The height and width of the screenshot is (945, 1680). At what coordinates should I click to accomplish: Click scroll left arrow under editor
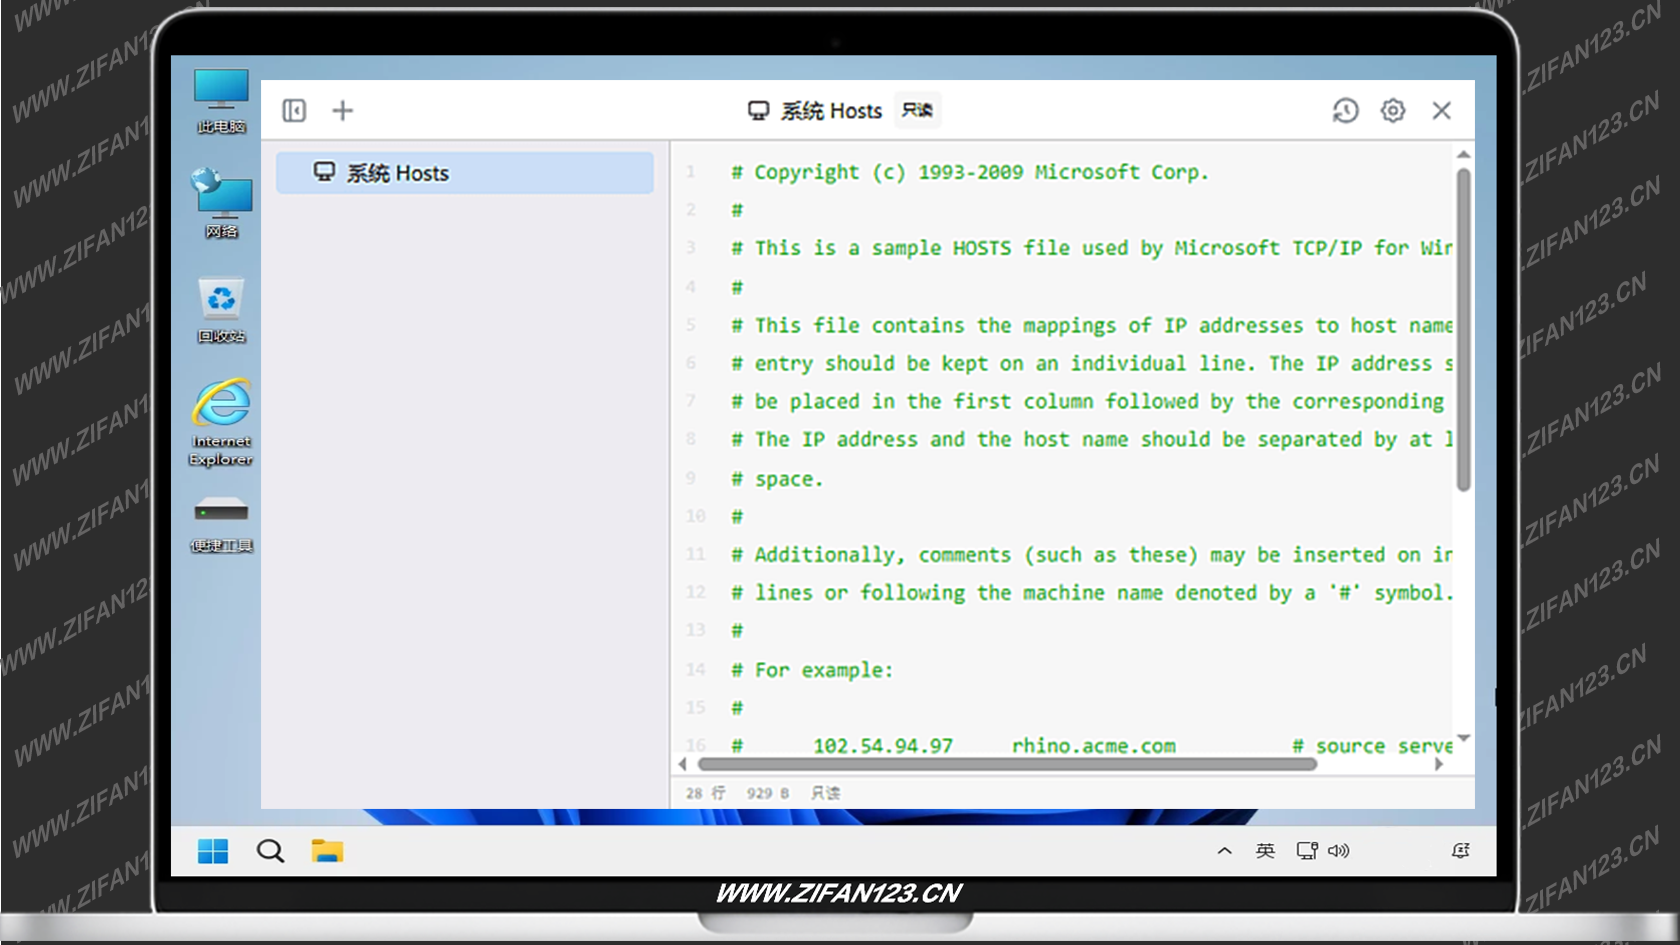coord(683,764)
